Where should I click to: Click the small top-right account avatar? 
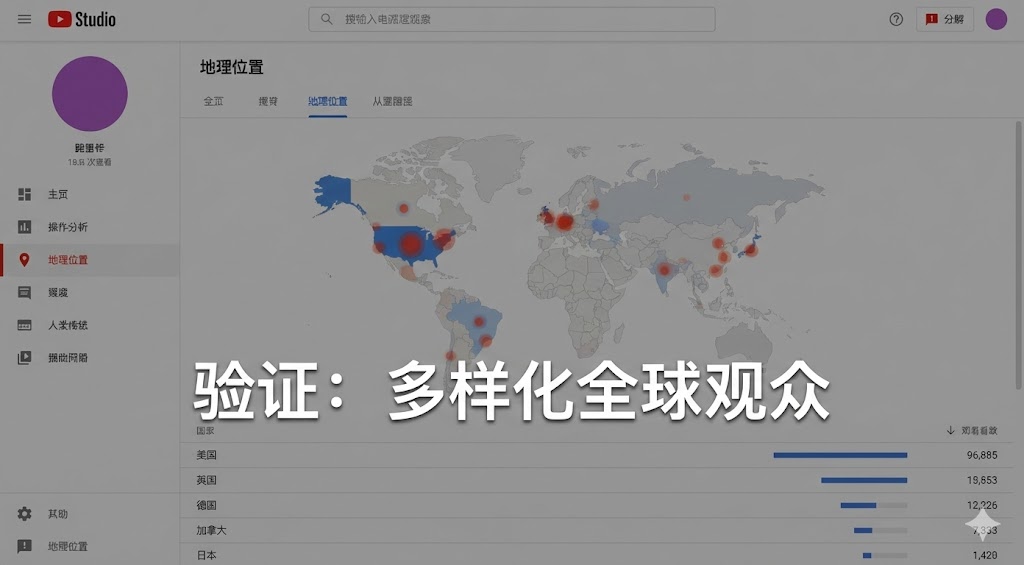click(x=996, y=19)
